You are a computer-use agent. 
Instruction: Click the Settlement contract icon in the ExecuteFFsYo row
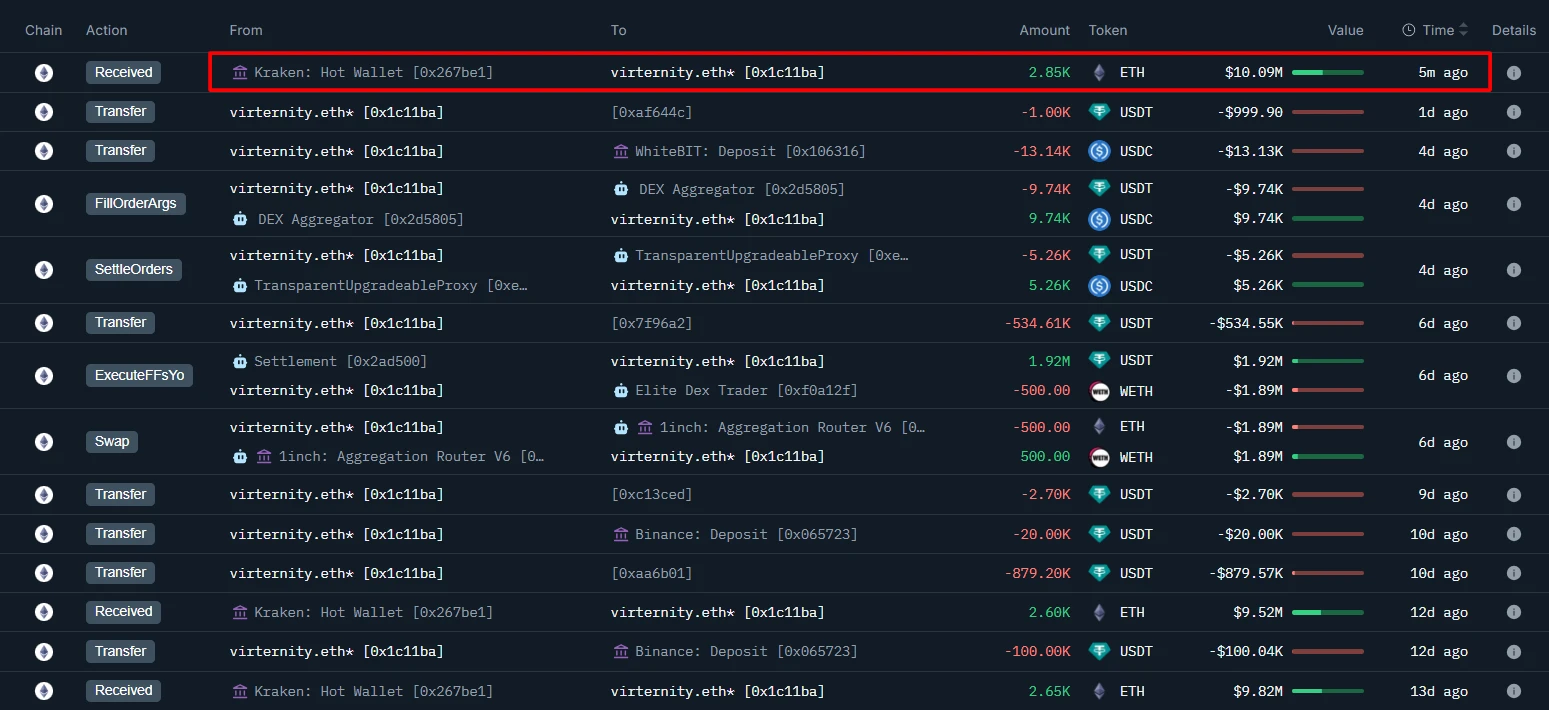coord(240,360)
